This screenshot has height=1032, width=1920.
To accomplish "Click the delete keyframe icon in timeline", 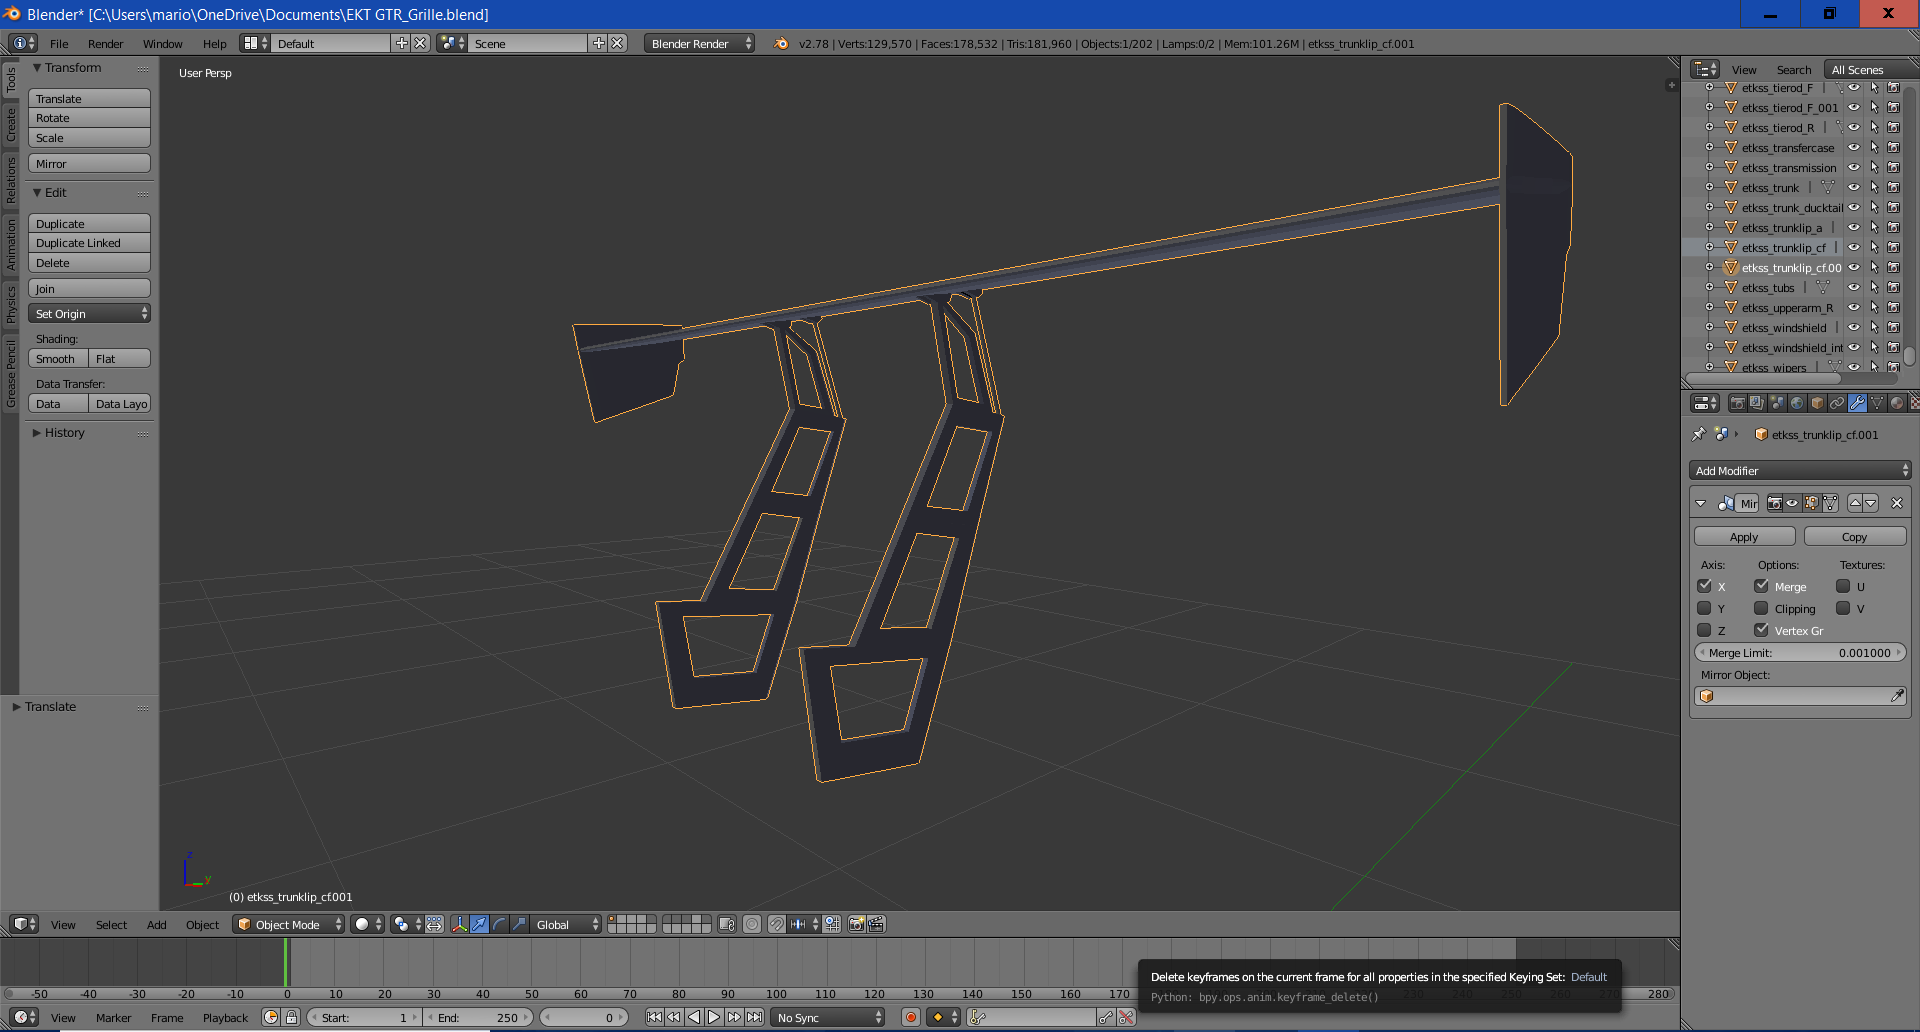I will [x=1126, y=1017].
